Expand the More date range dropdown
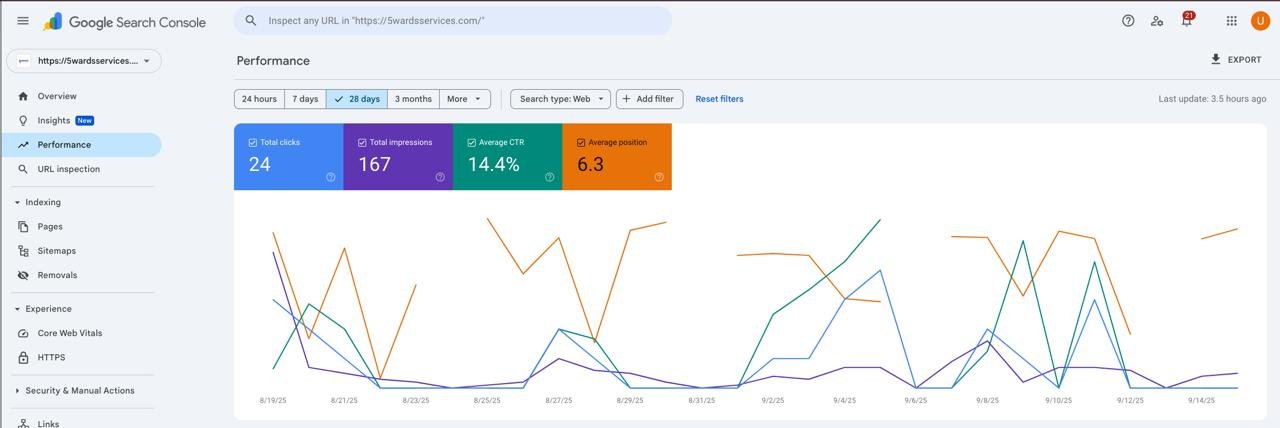This screenshot has height=428, width=1280. (x=465, y=99)
